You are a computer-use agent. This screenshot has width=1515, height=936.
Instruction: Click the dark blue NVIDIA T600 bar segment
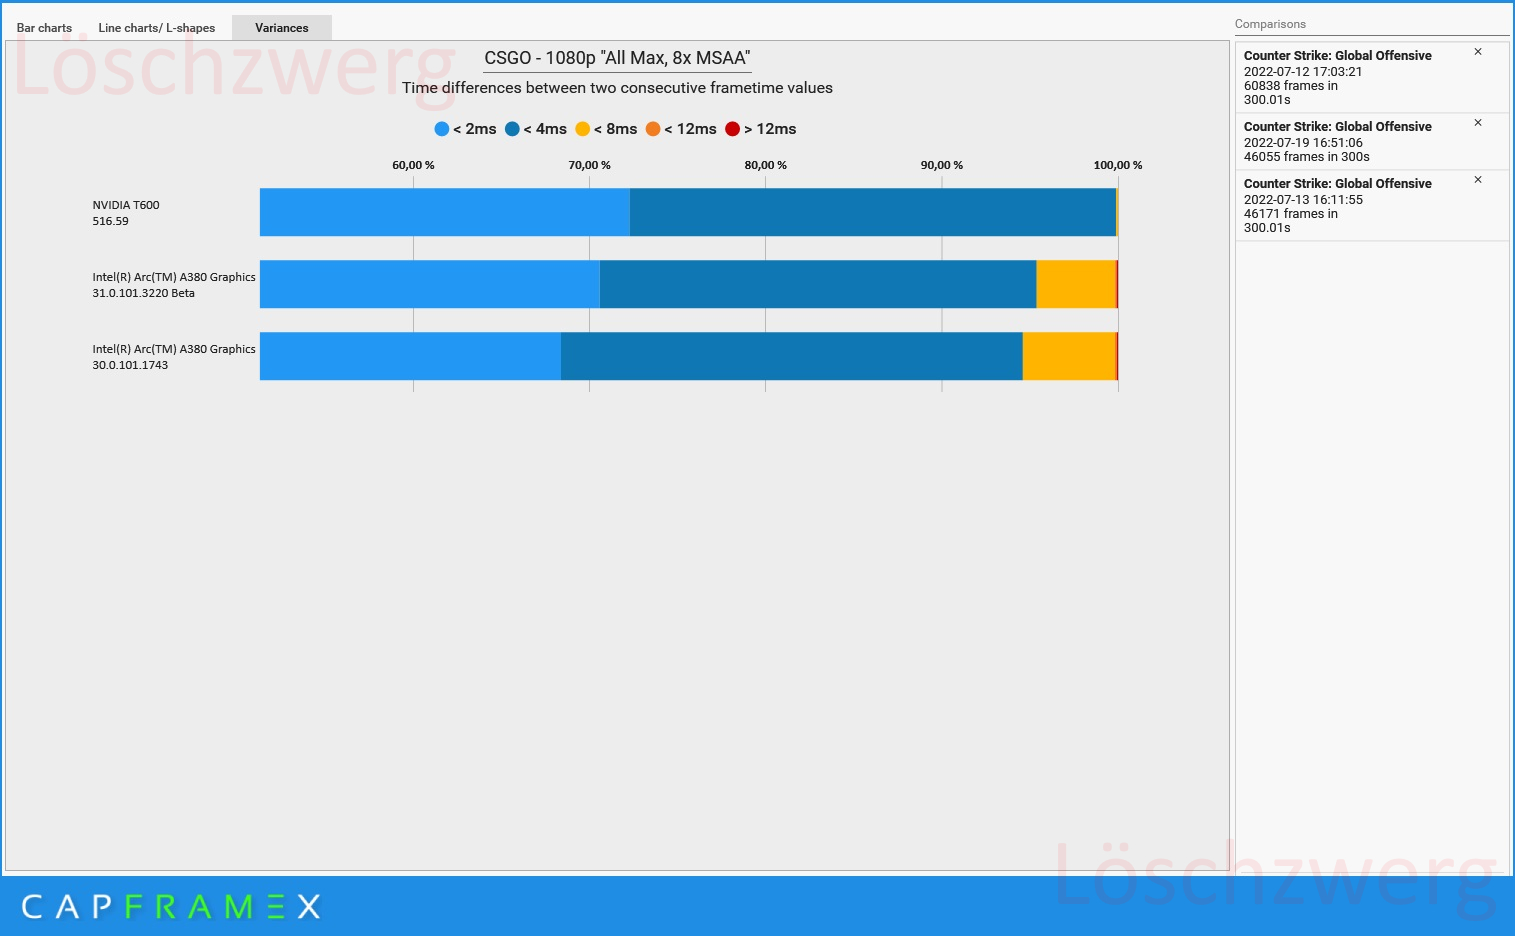click(873, 212)
